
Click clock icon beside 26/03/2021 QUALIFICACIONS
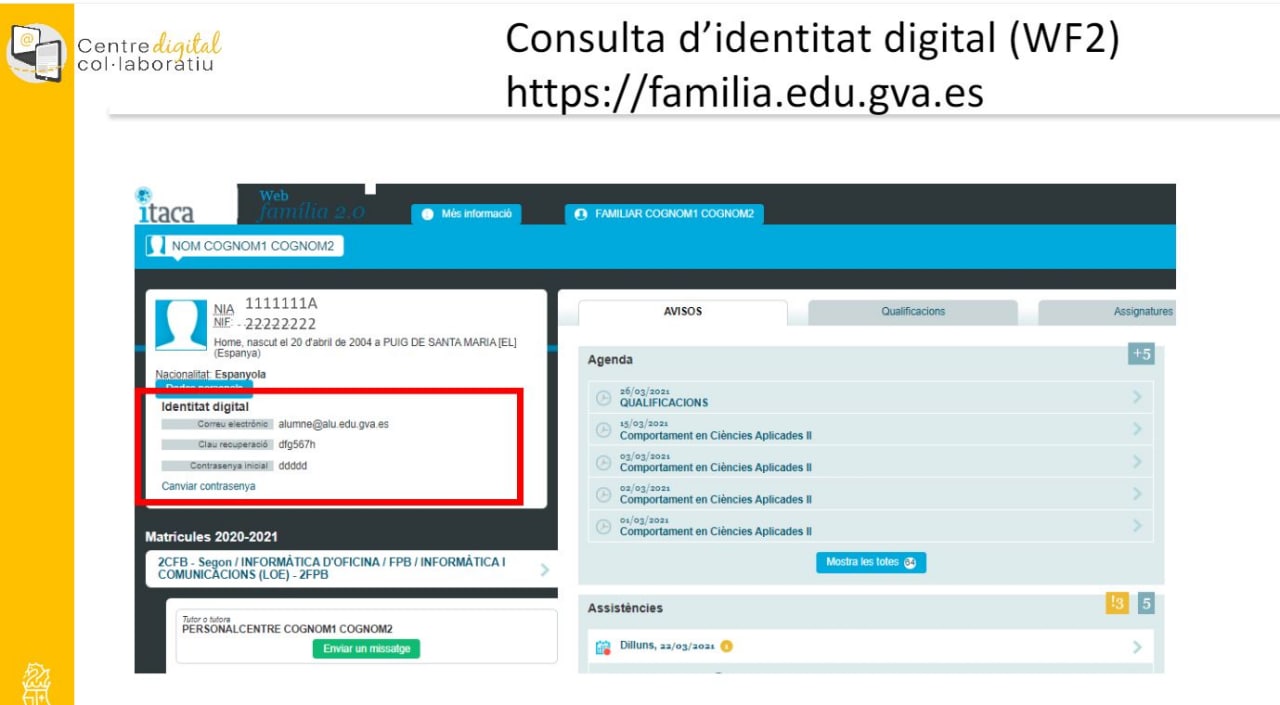tap(603, 397)
